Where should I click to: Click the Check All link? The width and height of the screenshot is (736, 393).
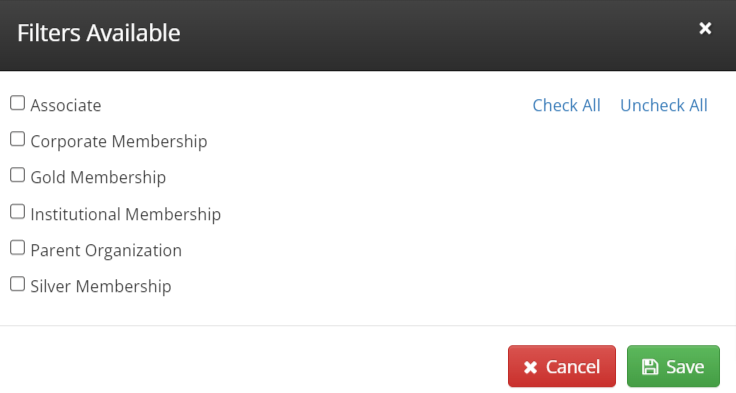pos(566,105)
